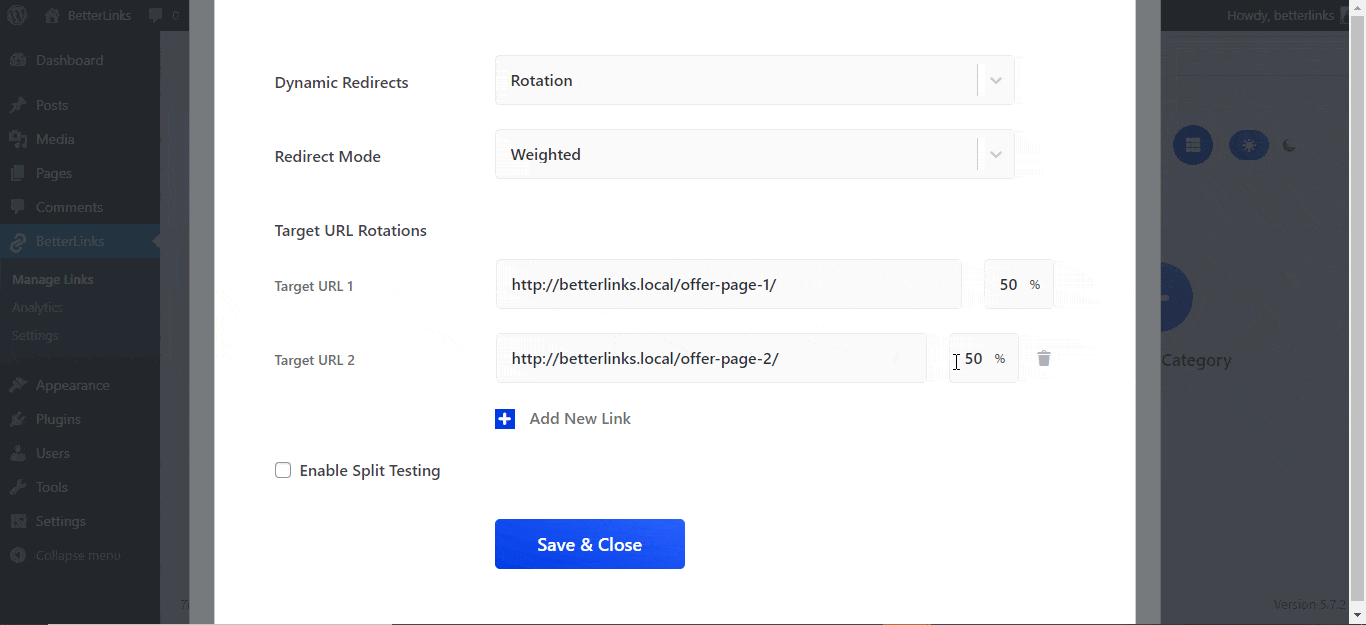Open the WordPress logo menu
The image size is (1366, 625).
(x=16, y=15)
